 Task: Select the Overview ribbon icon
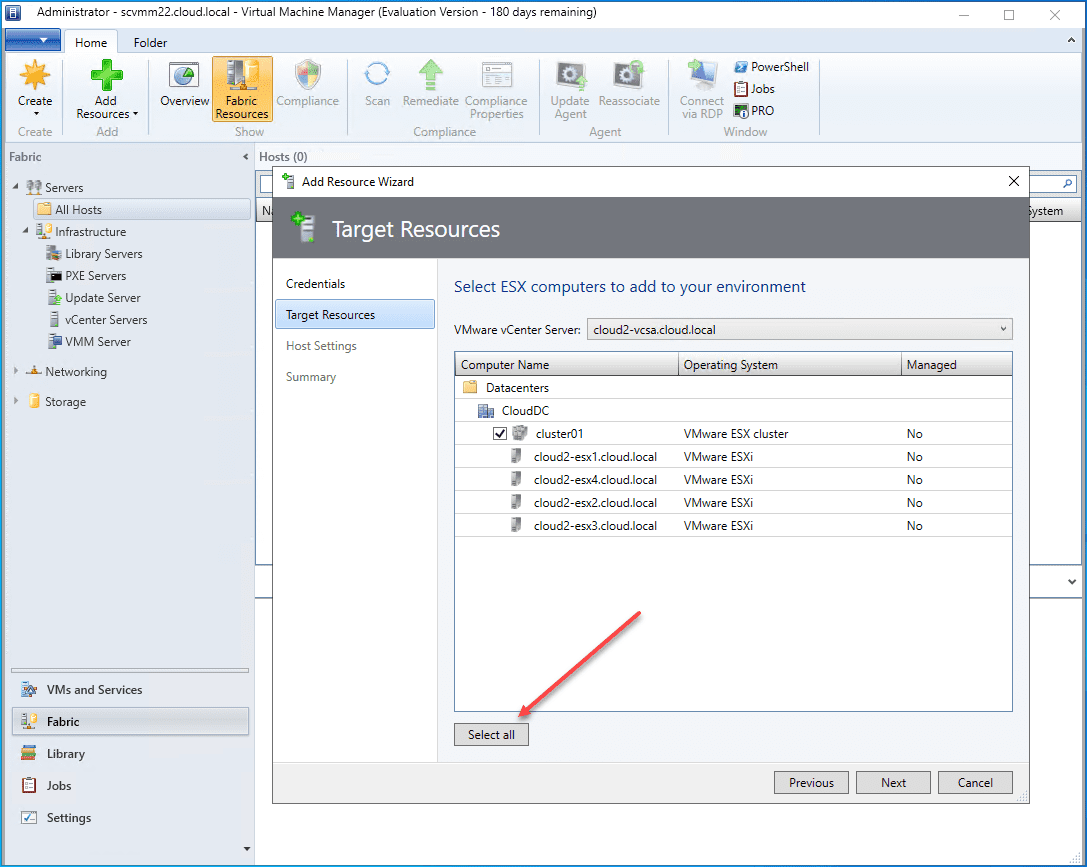[x=184, y=78]
